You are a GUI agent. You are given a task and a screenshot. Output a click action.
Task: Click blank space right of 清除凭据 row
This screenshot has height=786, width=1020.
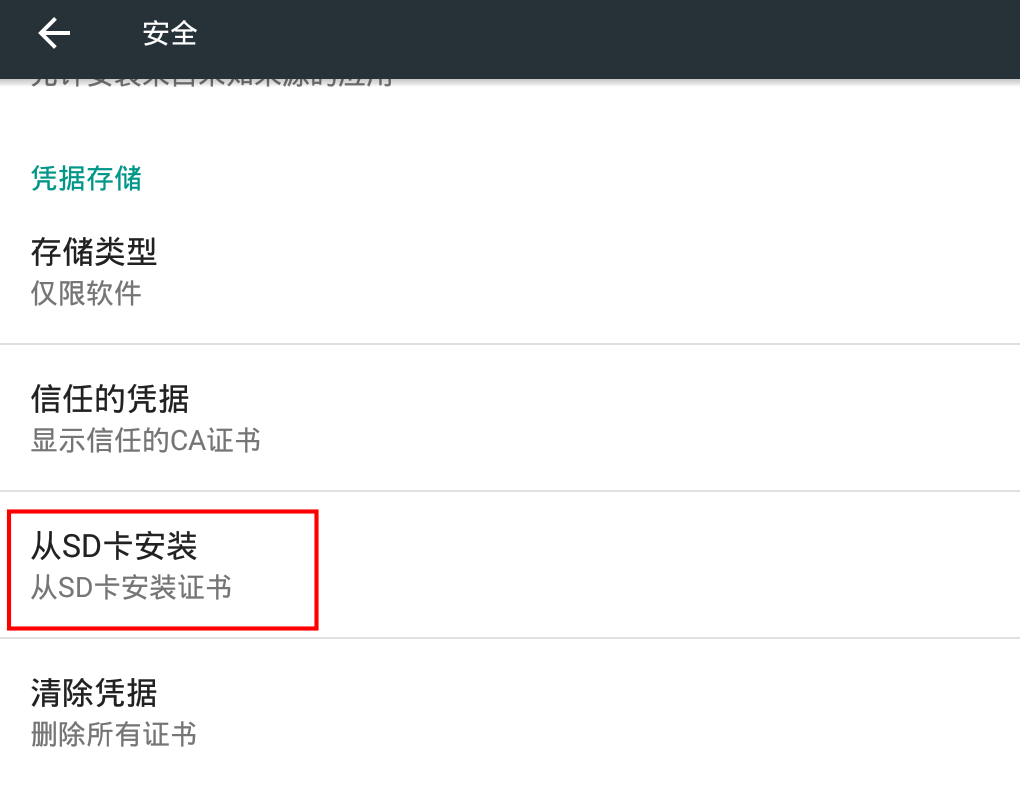pos(650,712)
